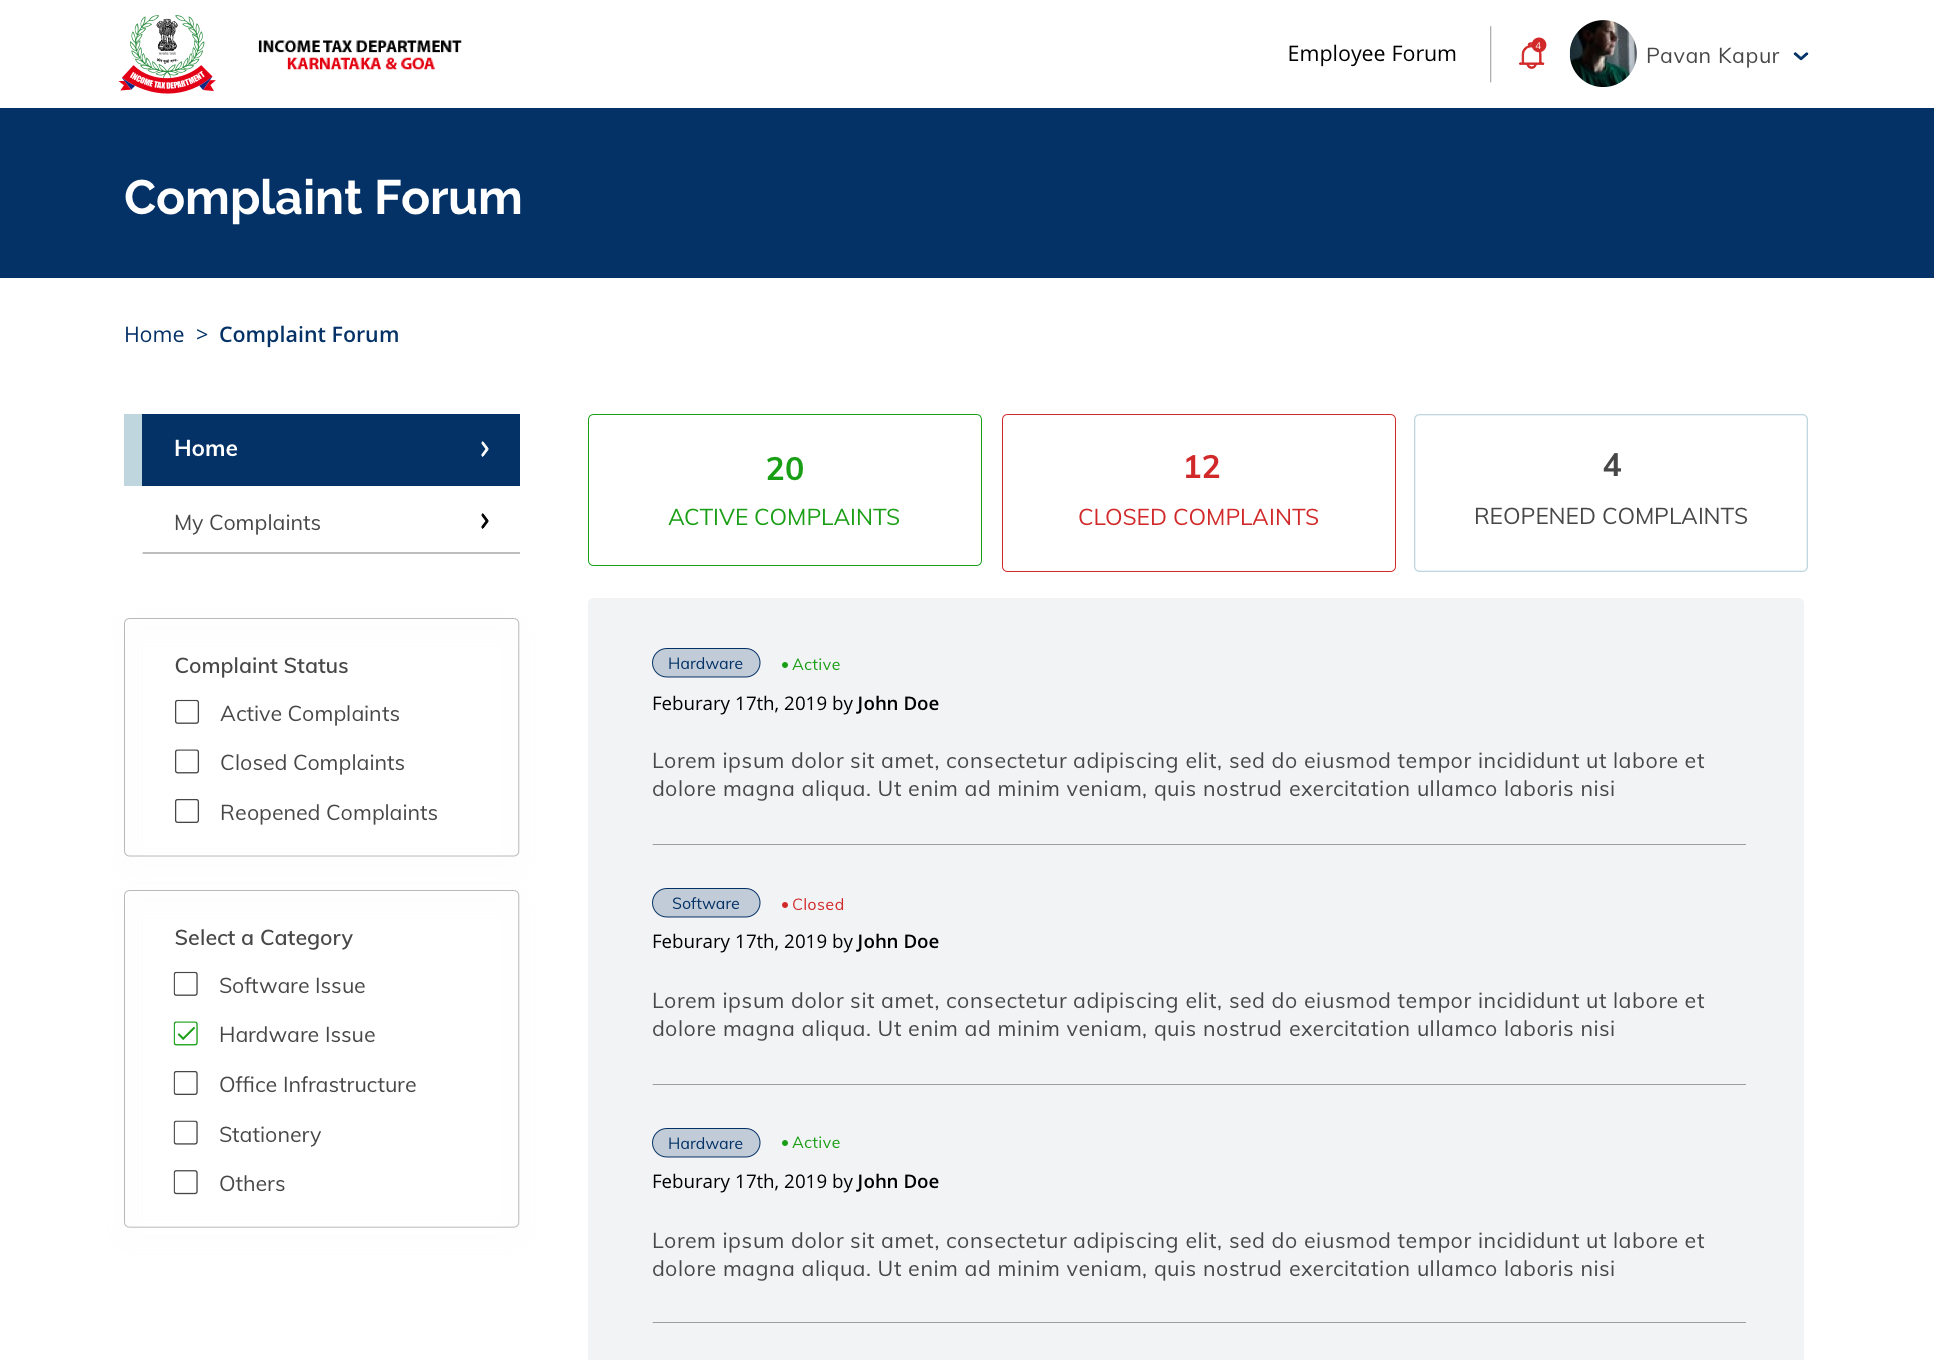This screenshot has width=1936, height=1360.
Task: Click the Closed status indicator on Software complaint
Action: [813, 904]
